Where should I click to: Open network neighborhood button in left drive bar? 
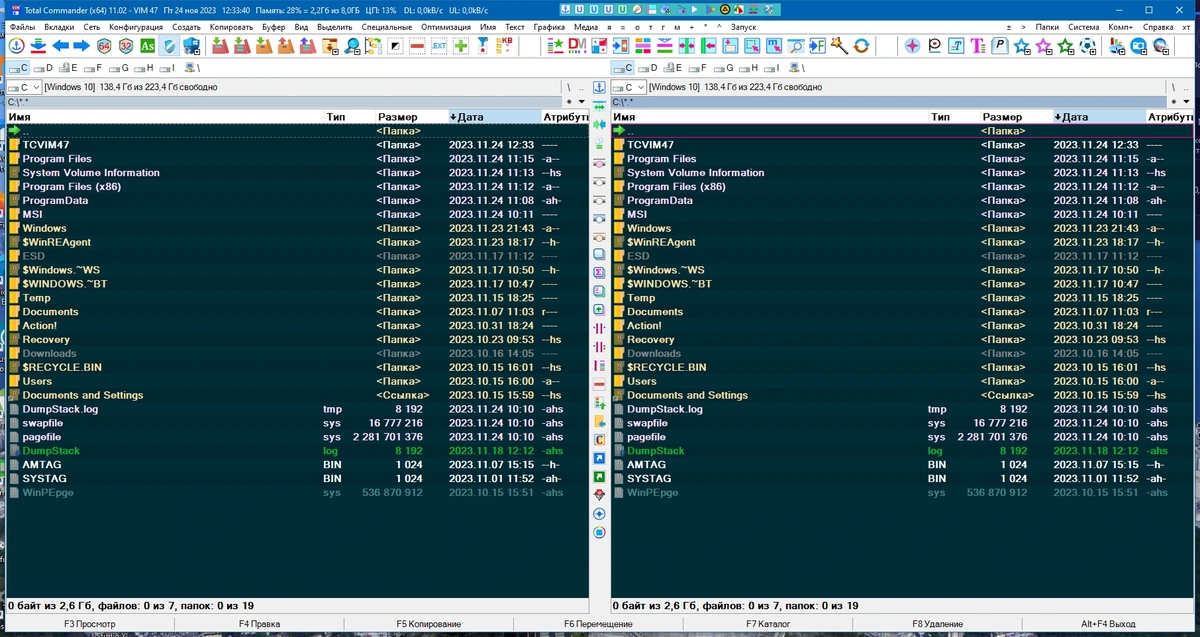point(192,68)
